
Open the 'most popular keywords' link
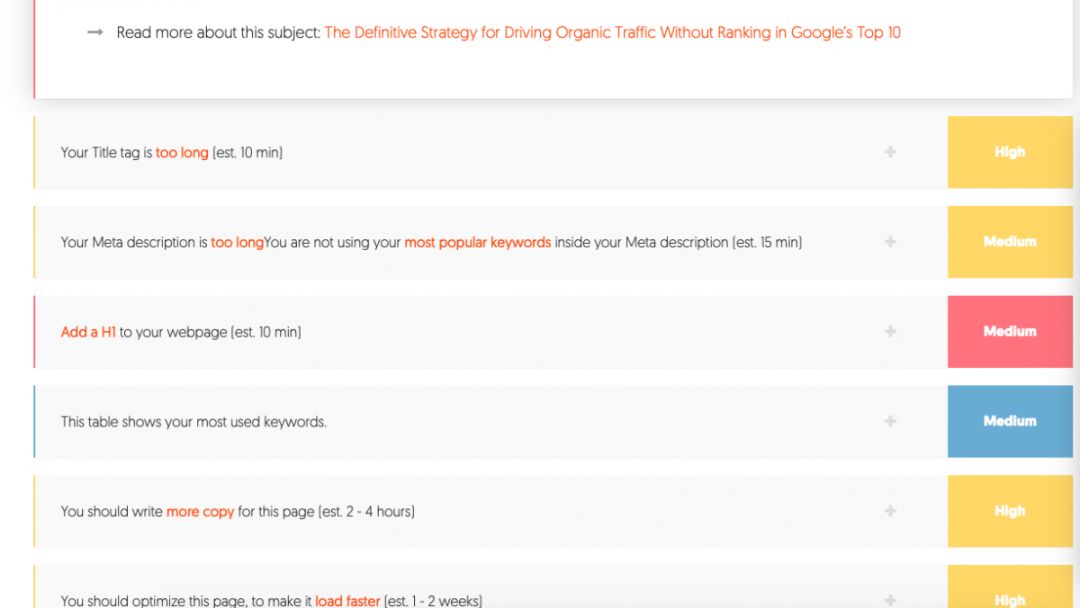[x=477, y=242]
